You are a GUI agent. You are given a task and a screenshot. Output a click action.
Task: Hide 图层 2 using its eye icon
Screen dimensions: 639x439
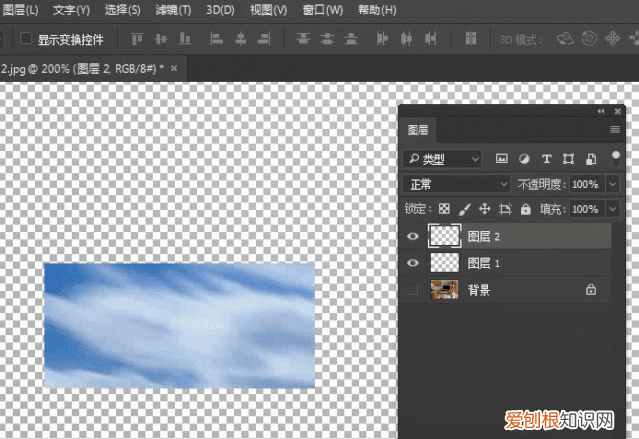[x=414, y=236]
